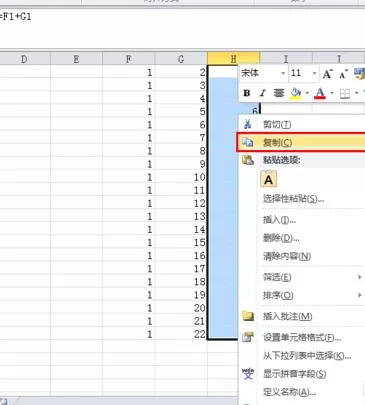Click cell in column G showing 15

tap(181, 242)
